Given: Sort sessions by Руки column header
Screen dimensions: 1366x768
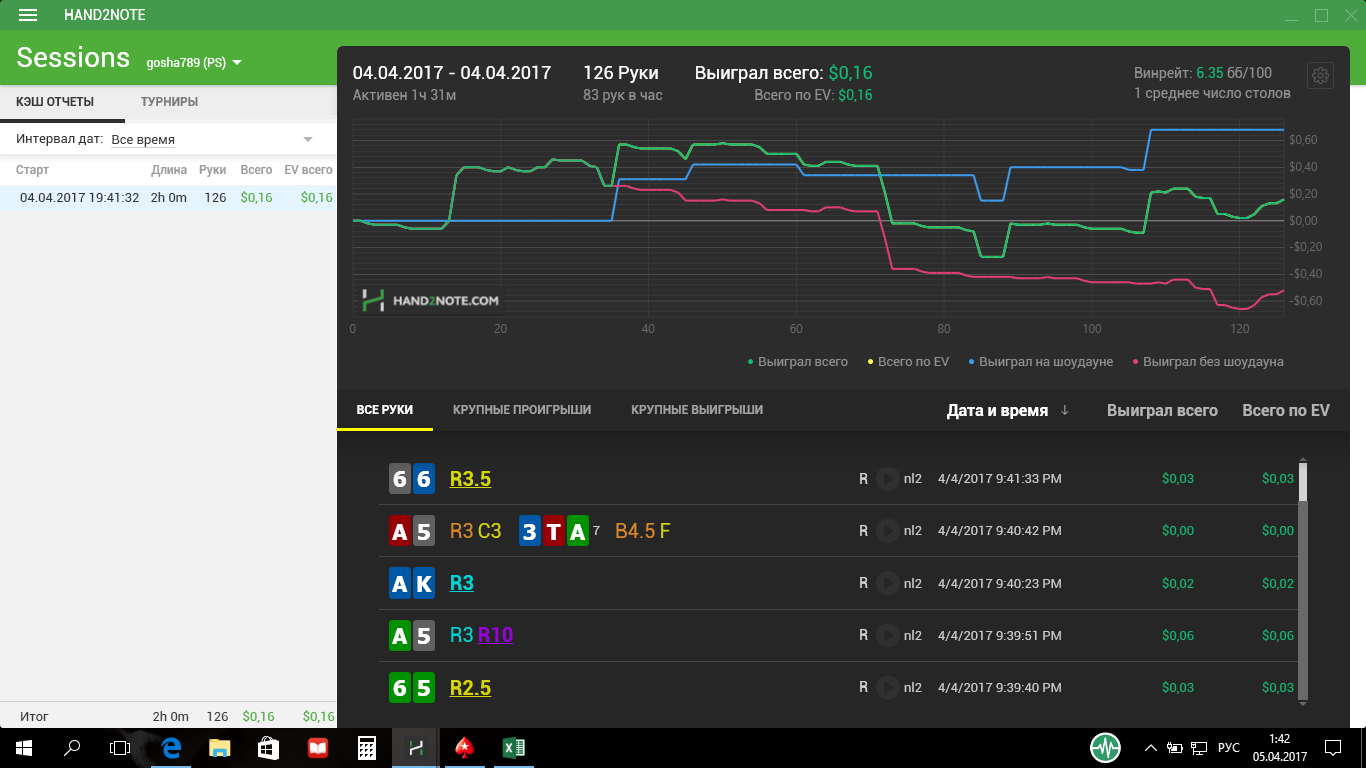Looking at the screenshot, I should coord(212,170).
